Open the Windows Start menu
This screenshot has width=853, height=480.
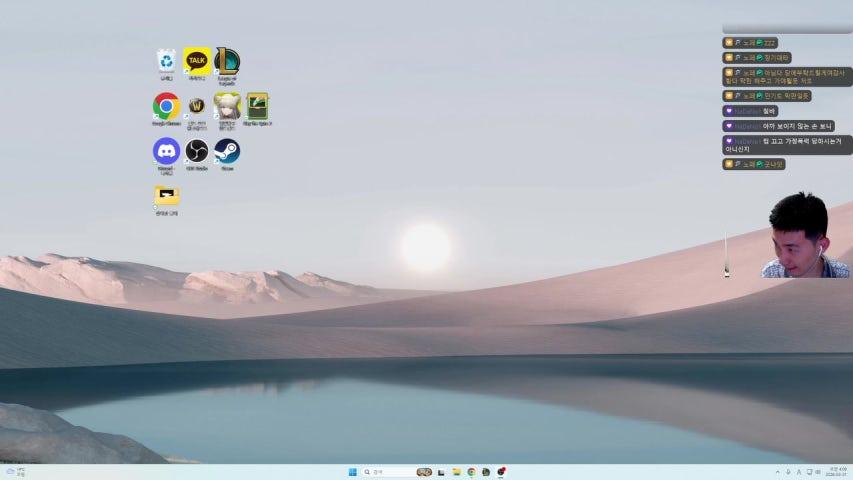[x=352, y=472]
